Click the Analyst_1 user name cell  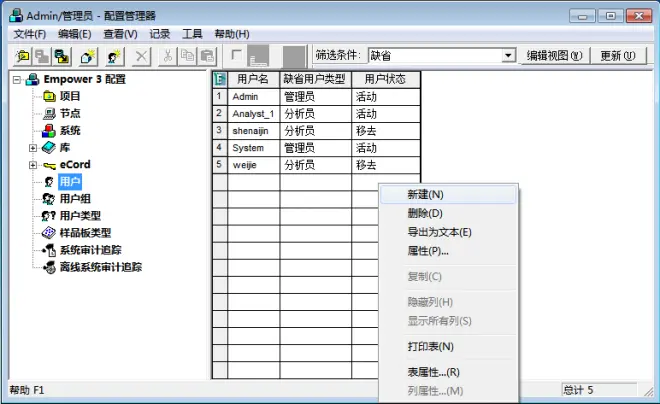(253, 114)
